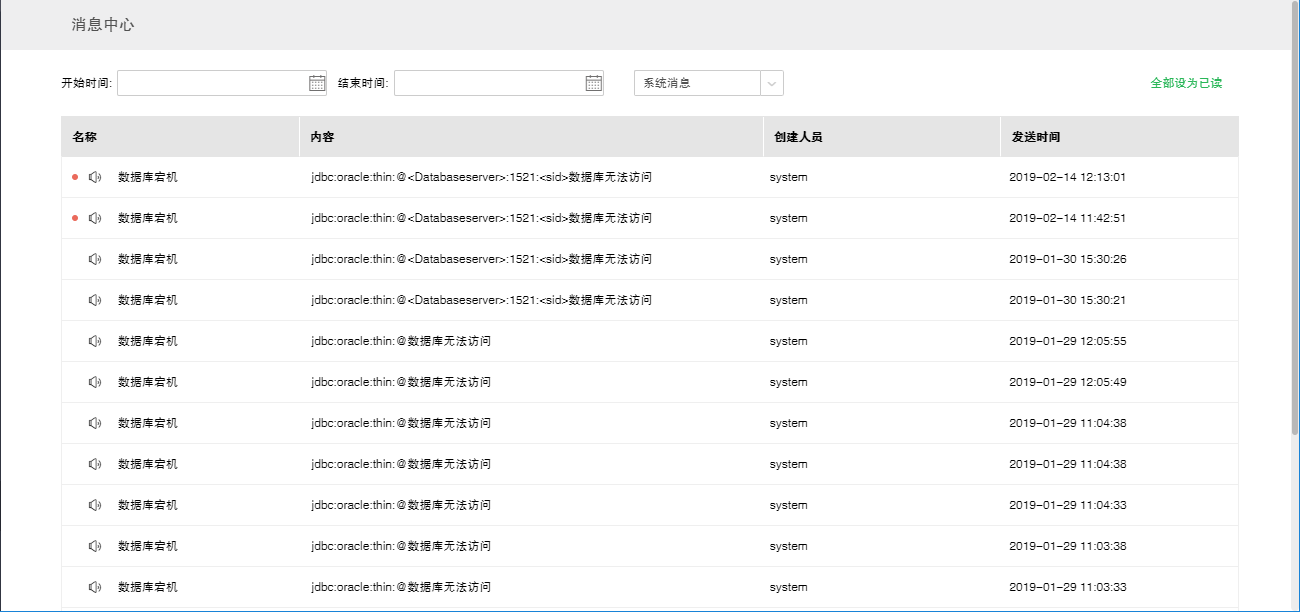Click the 内容 column header

pyautogui.click(x=321, y=135)
